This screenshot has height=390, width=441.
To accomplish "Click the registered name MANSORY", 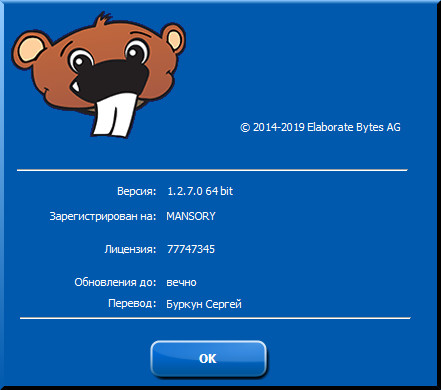I will tap(191, 216).
